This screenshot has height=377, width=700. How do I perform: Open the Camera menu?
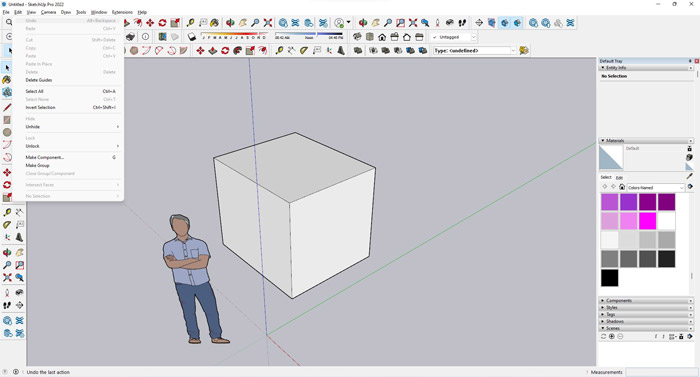48,12
